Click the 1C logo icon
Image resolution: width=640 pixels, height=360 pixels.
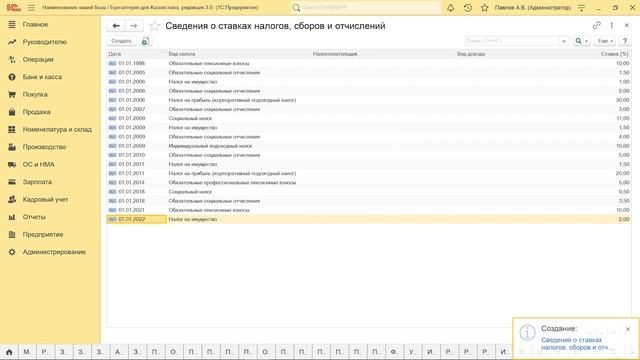[x=13, y=7]
